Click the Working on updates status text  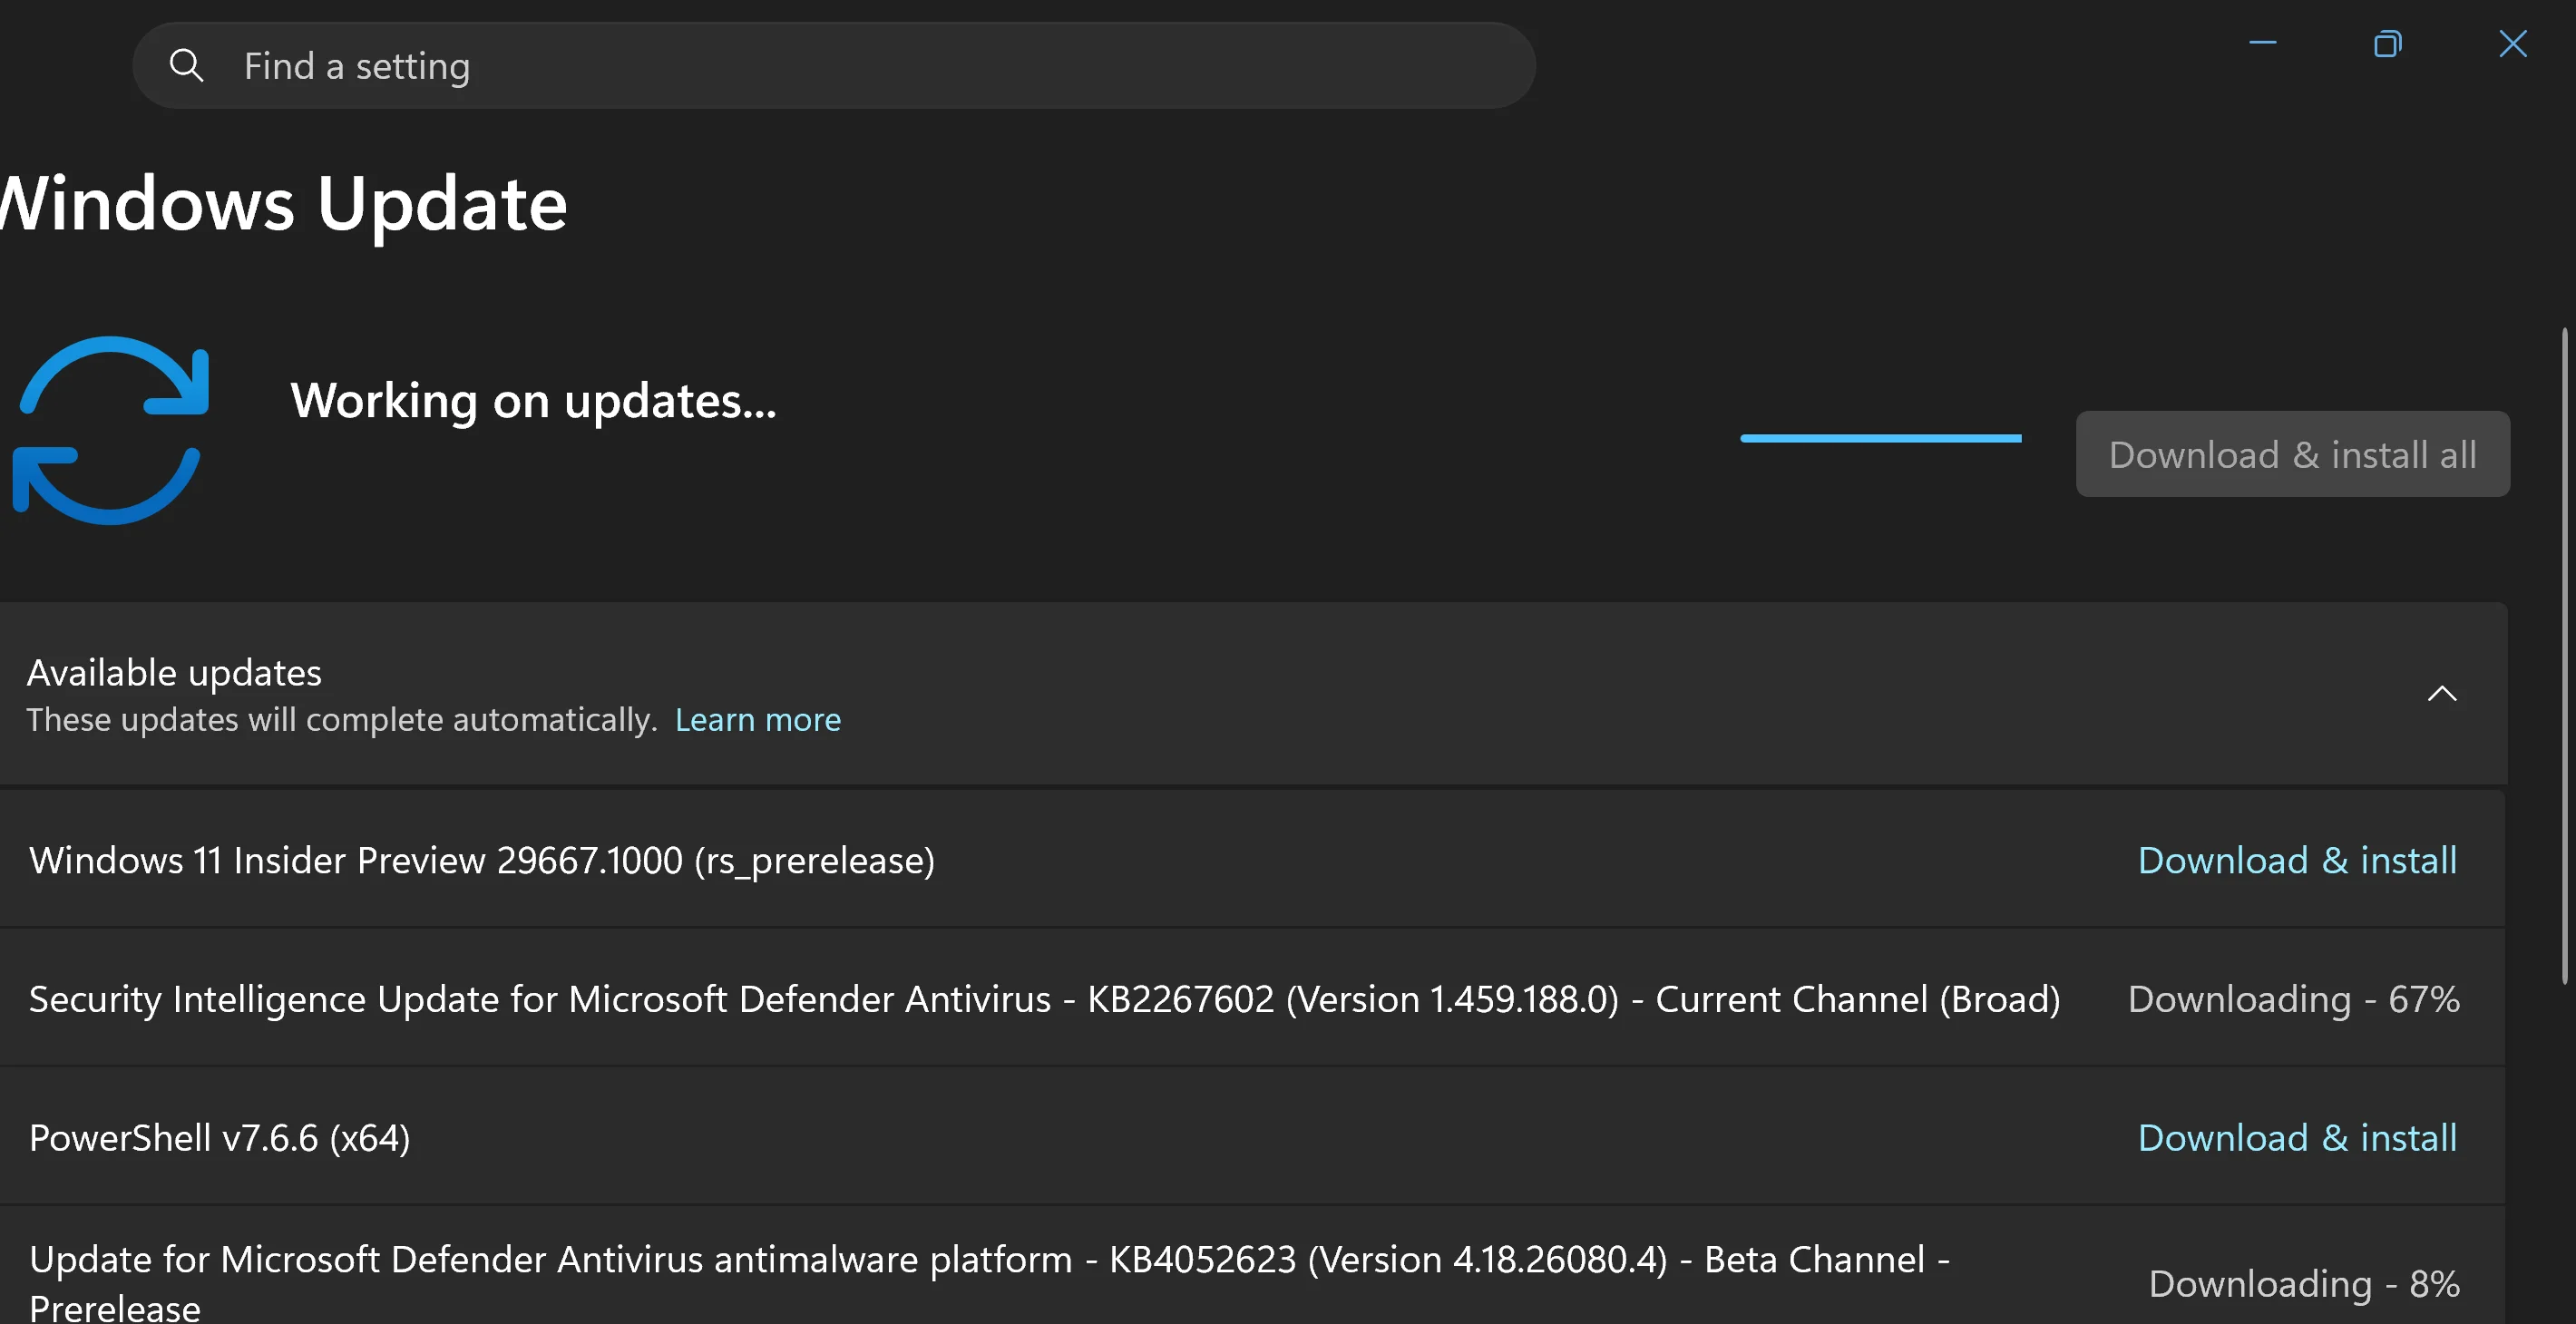pyautogui.click(x=533, y=402)
